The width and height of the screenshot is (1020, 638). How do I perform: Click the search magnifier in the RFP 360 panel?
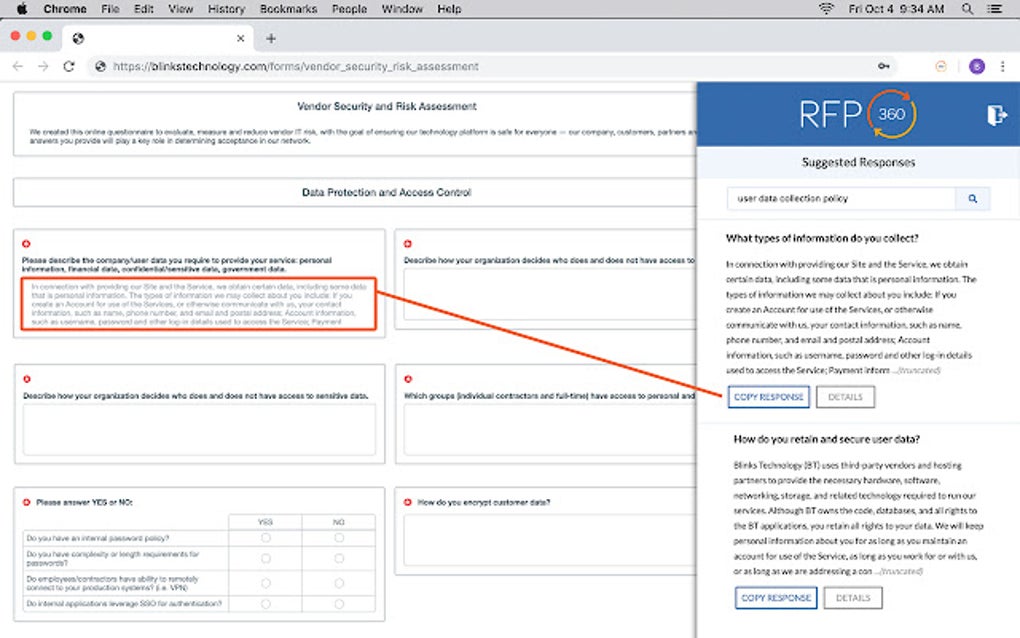[972, 198]
